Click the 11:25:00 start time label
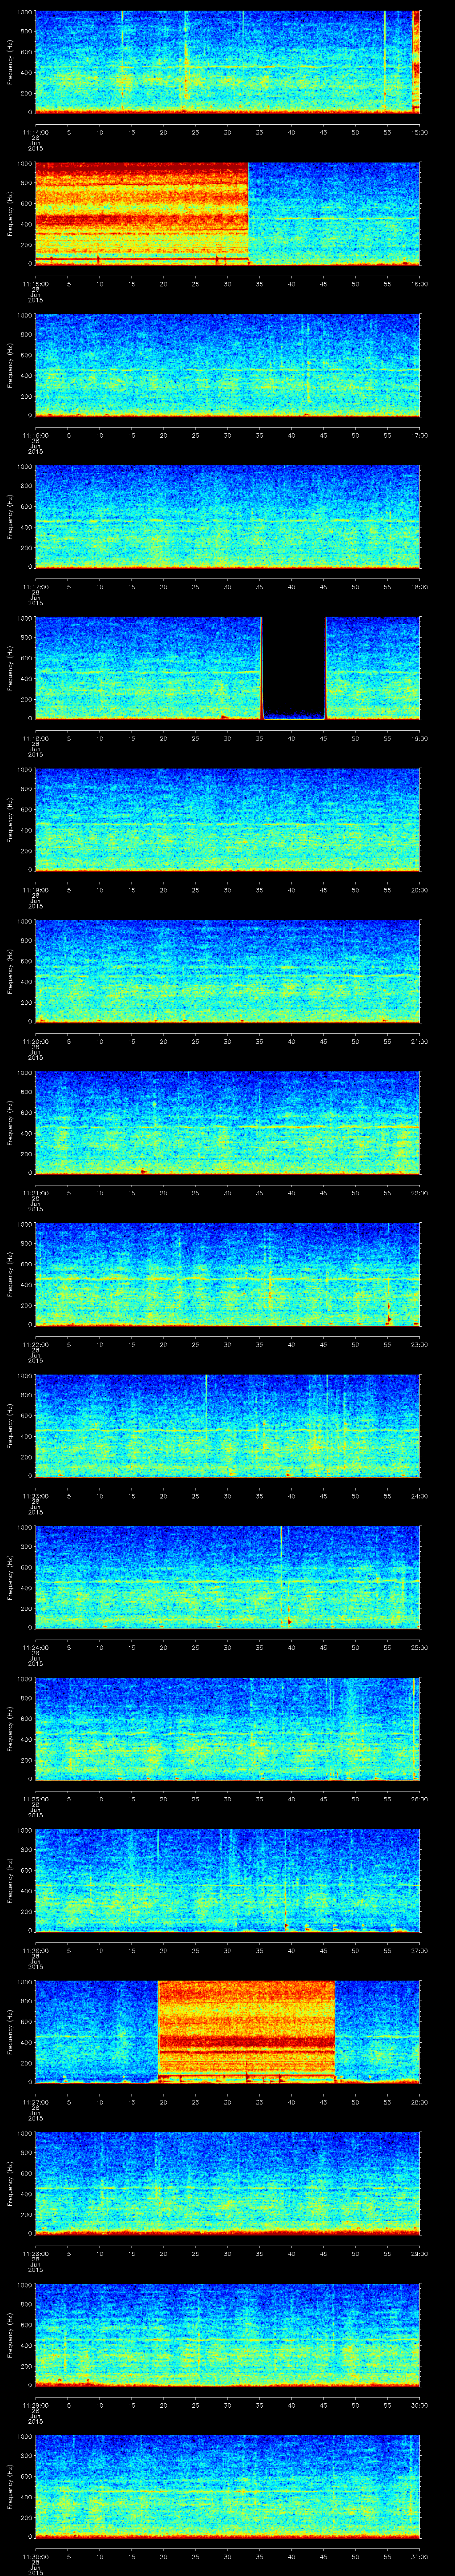 (x=35, y=1798)
